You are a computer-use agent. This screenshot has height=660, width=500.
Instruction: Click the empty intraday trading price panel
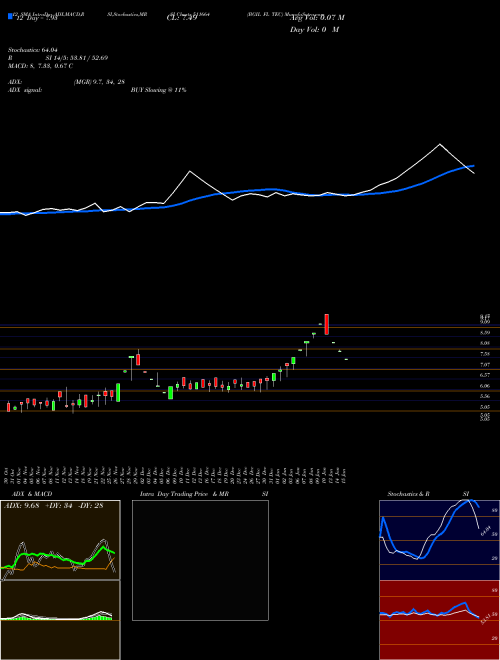coord(200,560)
